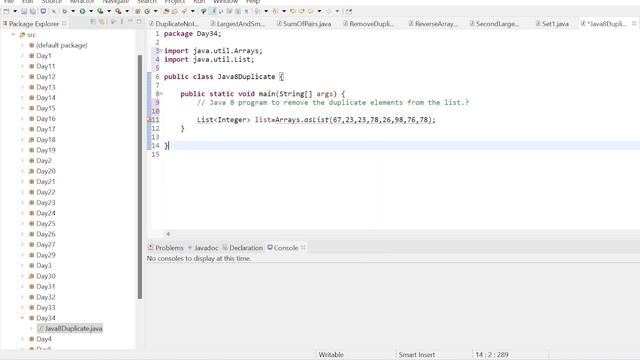The width and height of the screenshot is (640, 360).
Task: Click the Open Type toolbar icon
Action: click(x=166, y=11)
